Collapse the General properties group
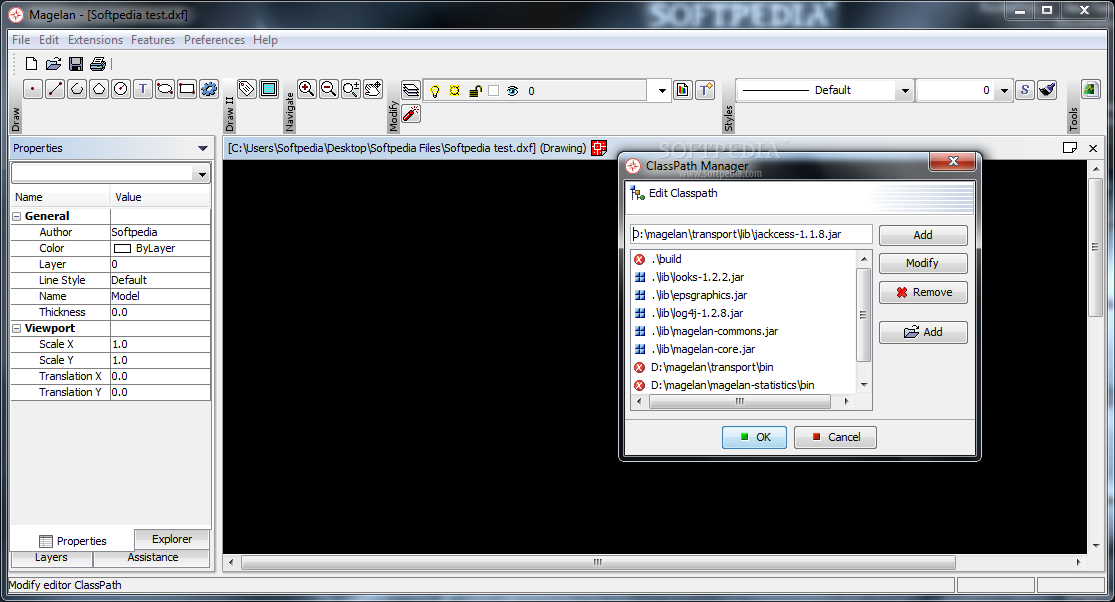1115x602 pixels. click(16, 216)
